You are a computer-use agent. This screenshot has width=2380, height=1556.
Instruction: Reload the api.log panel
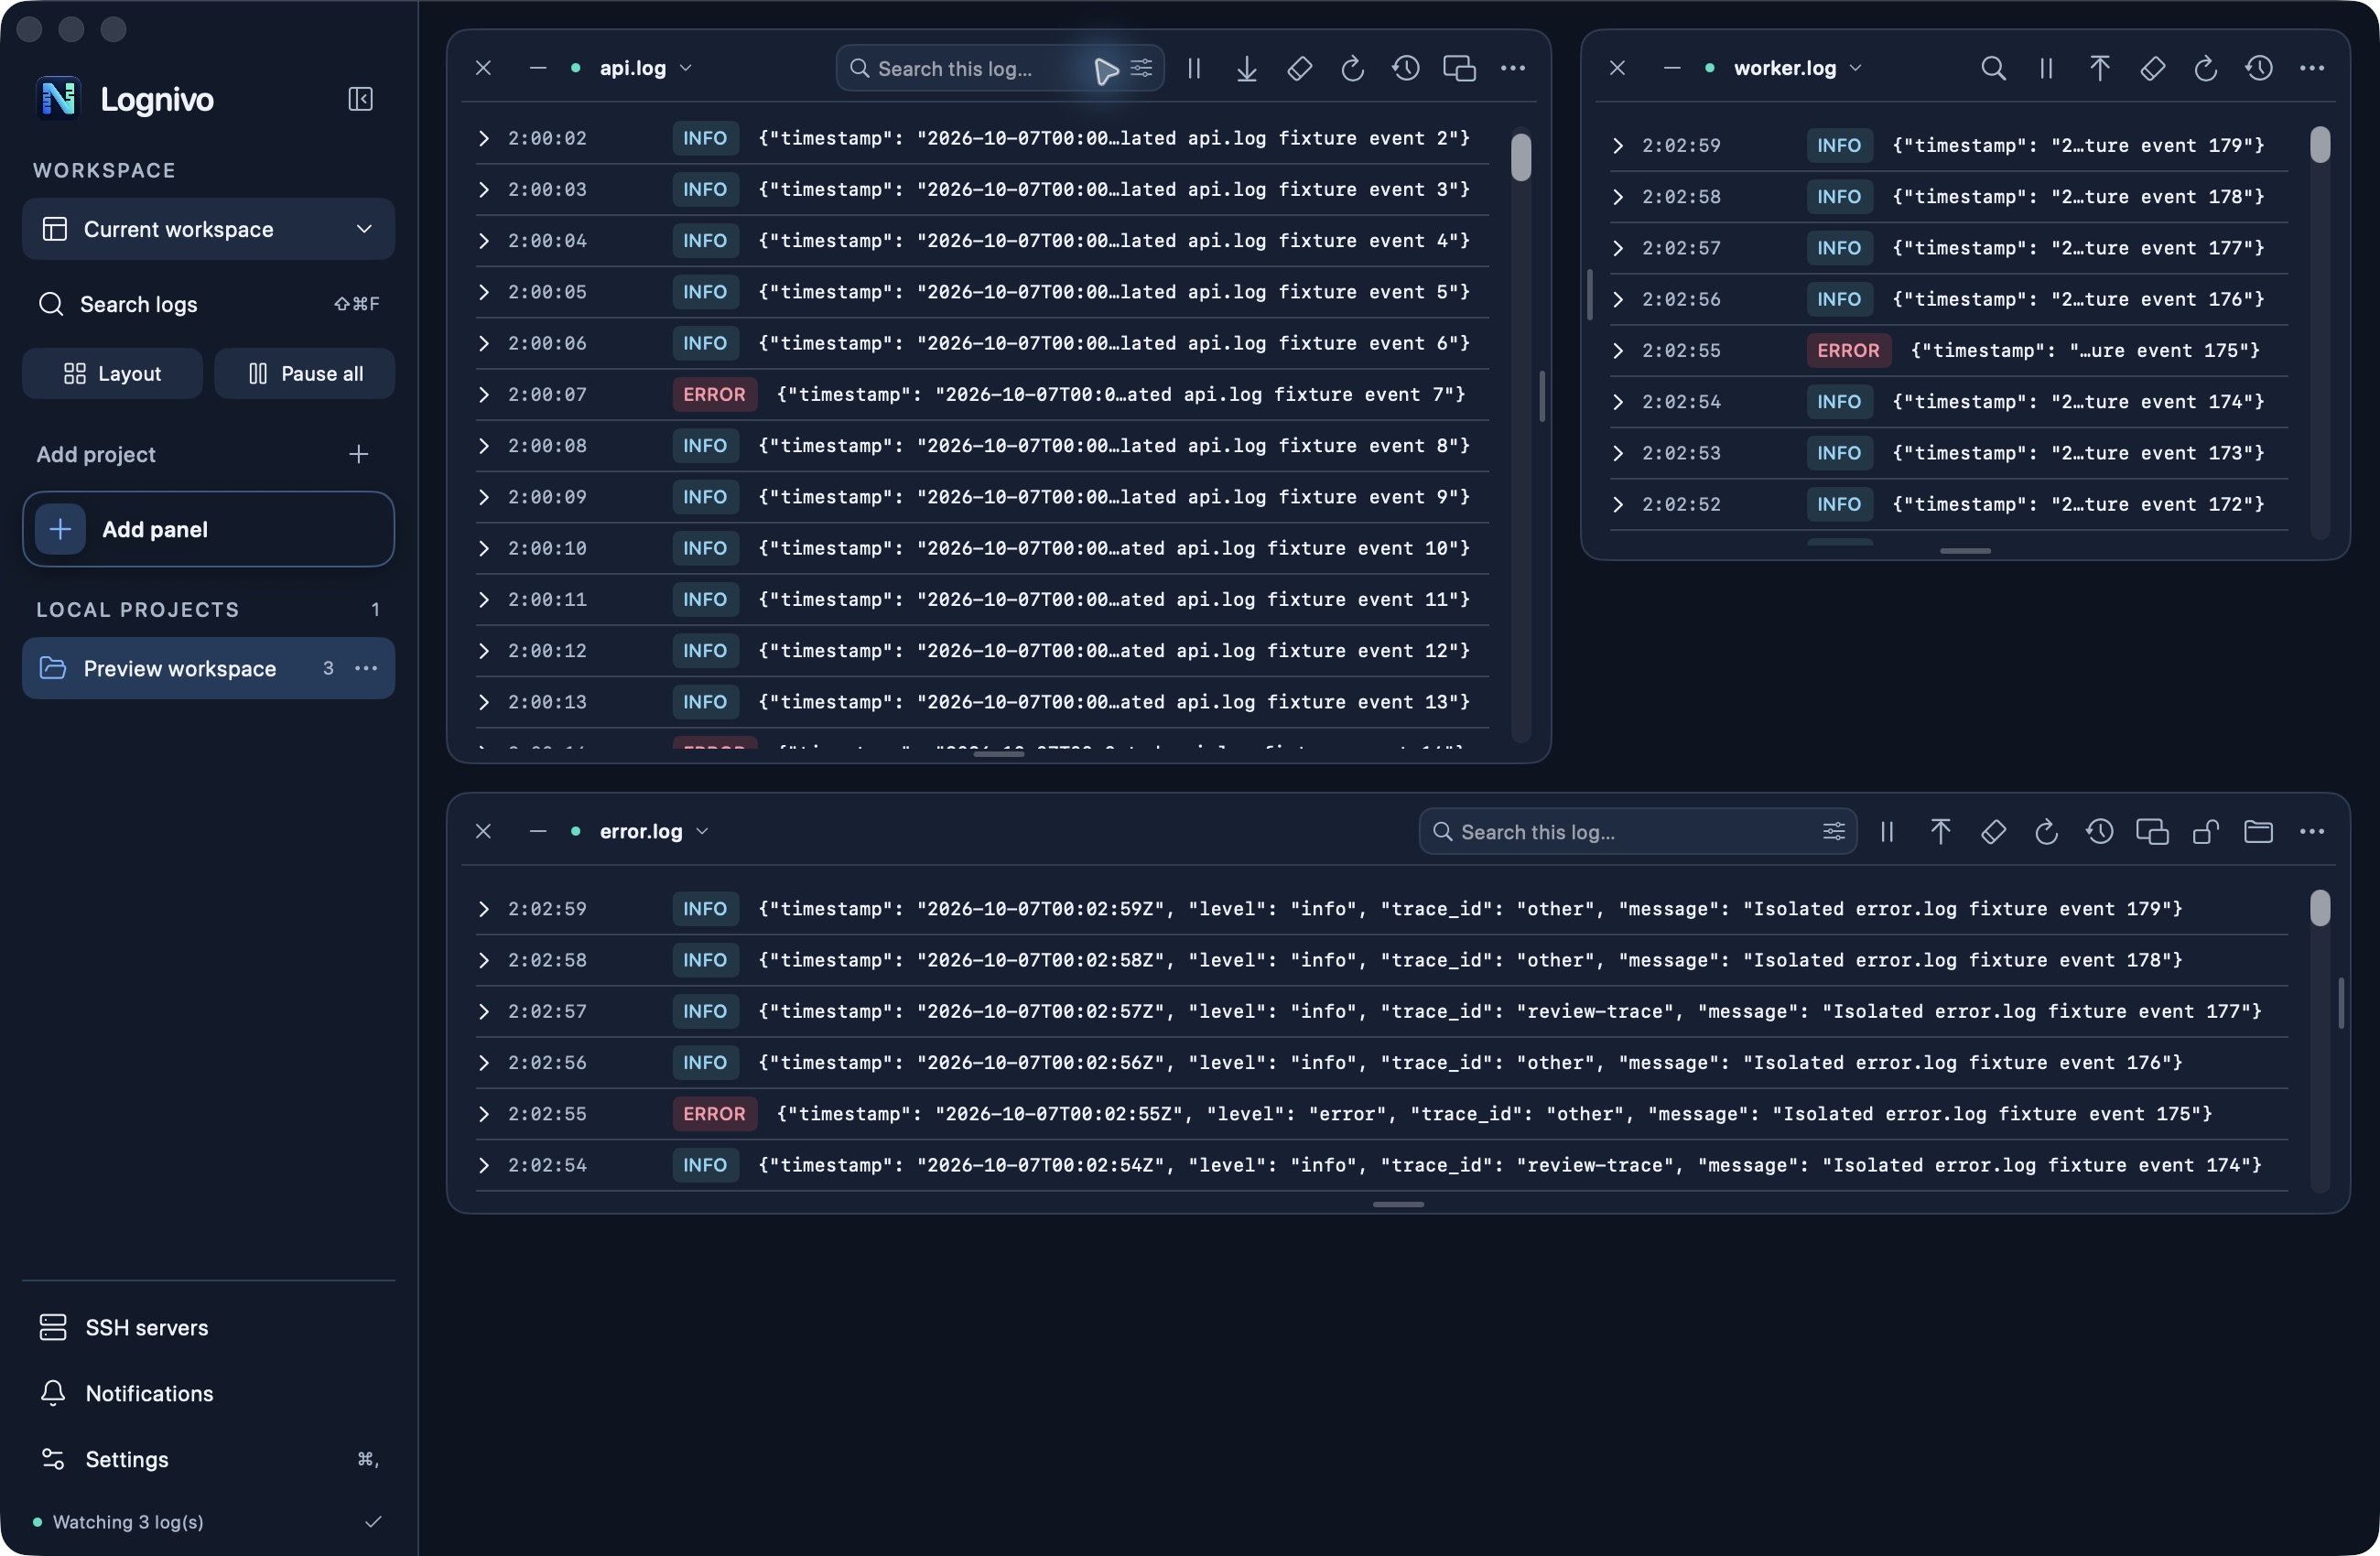click(x=1352, y=68)
